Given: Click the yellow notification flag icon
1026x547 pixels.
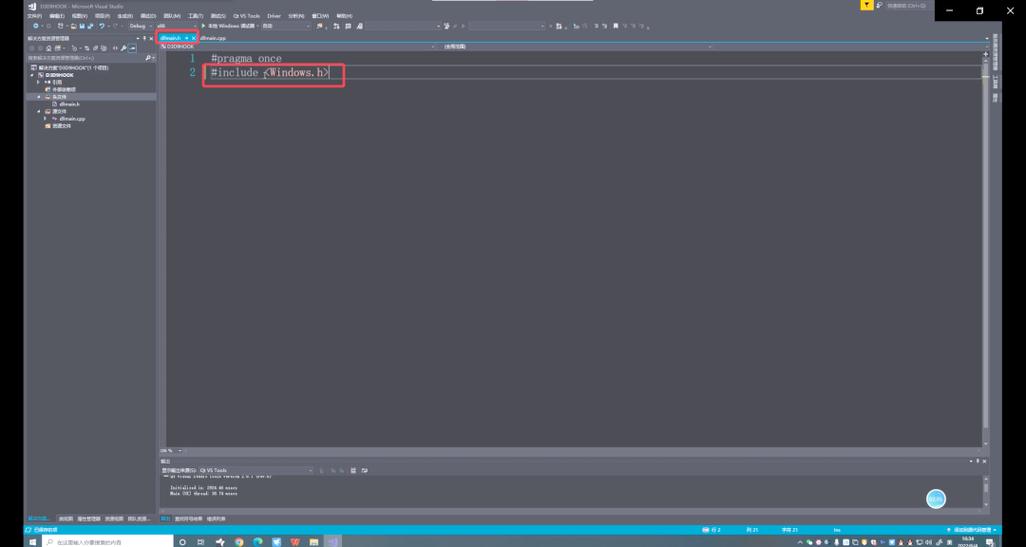Looking at the screenshot, I should point(866,5).
